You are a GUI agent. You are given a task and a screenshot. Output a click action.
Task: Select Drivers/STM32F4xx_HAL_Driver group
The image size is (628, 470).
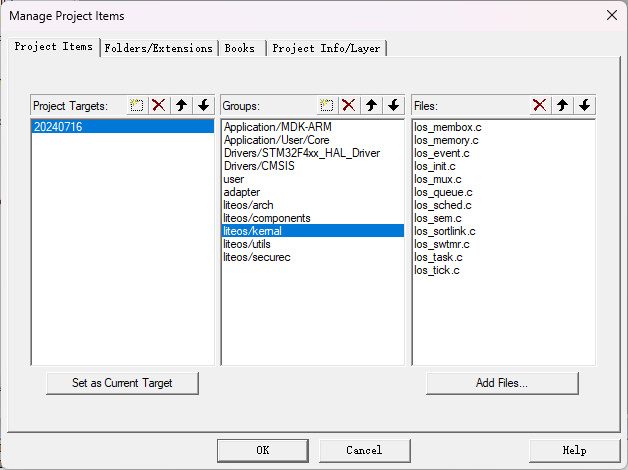click(x=313, y=153)
